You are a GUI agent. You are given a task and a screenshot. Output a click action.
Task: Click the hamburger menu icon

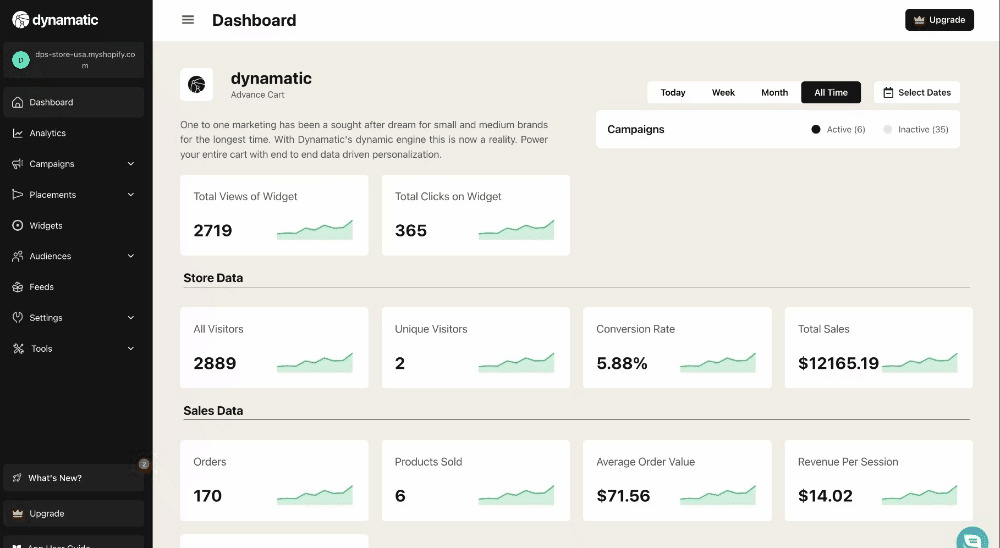188,20
